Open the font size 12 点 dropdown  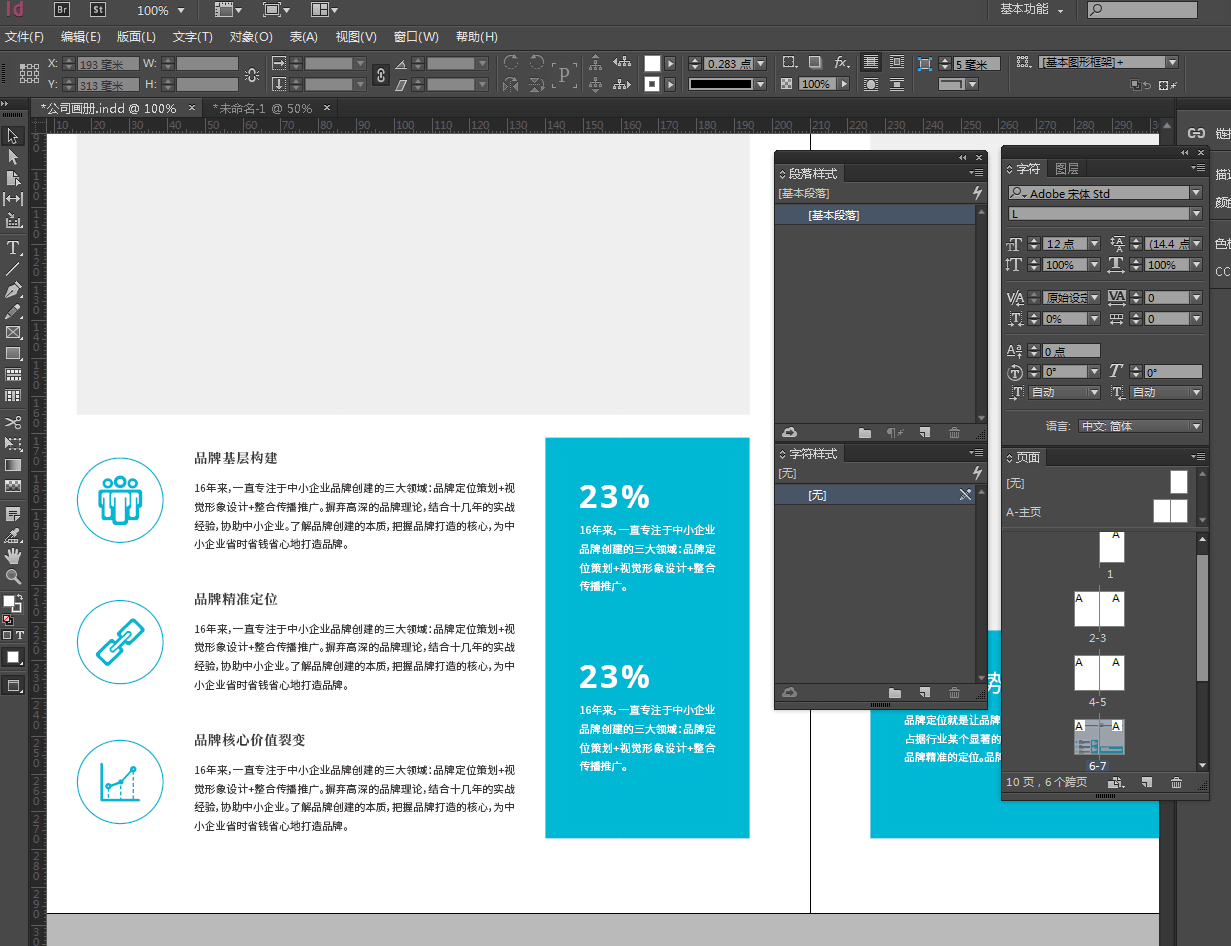point(1094,244)
